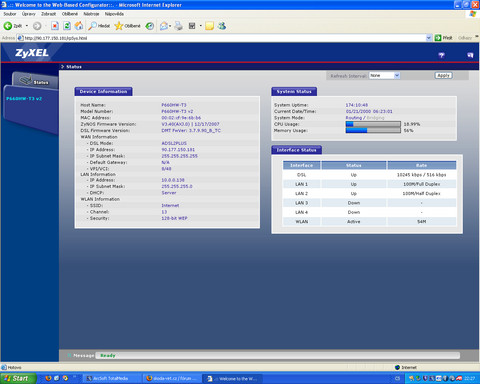The width and height of the screenshot is (480, 384).
Task: Click the CPU Usage progress bar
Action: point(373,124)
